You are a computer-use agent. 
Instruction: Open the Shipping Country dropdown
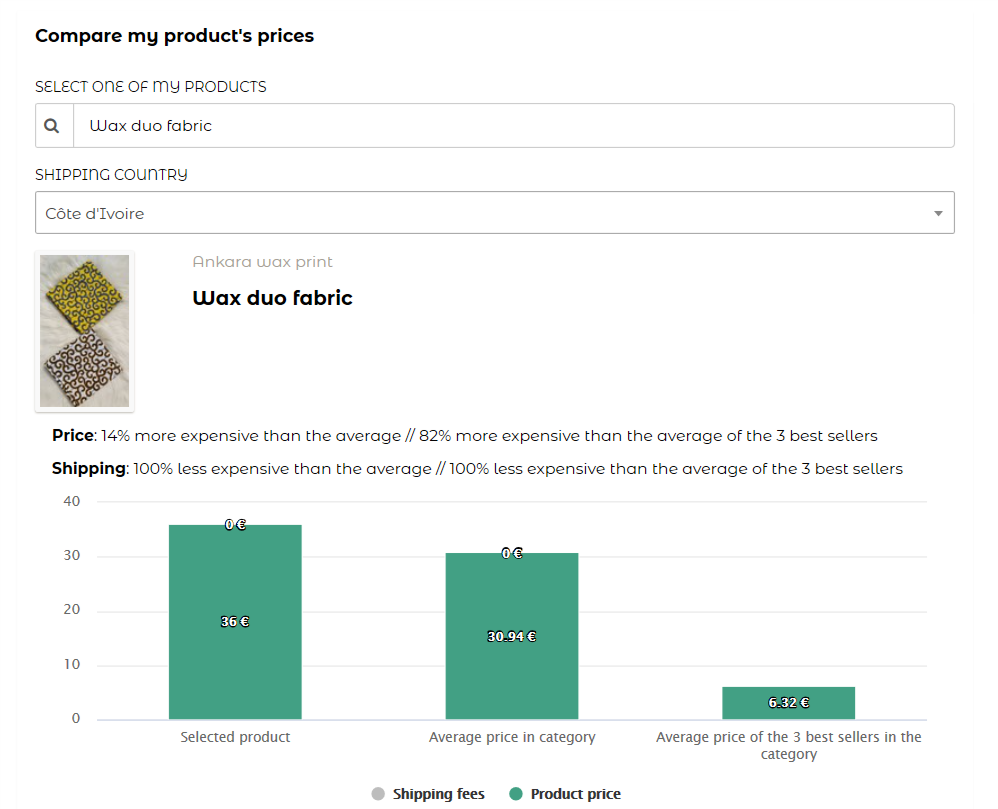click(x=494, y=213)
